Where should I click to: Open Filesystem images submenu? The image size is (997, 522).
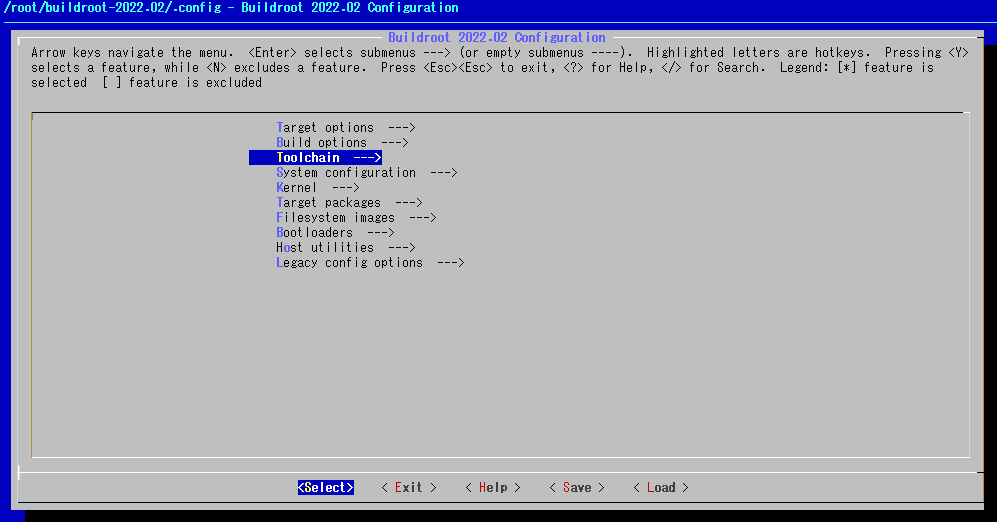356,217
